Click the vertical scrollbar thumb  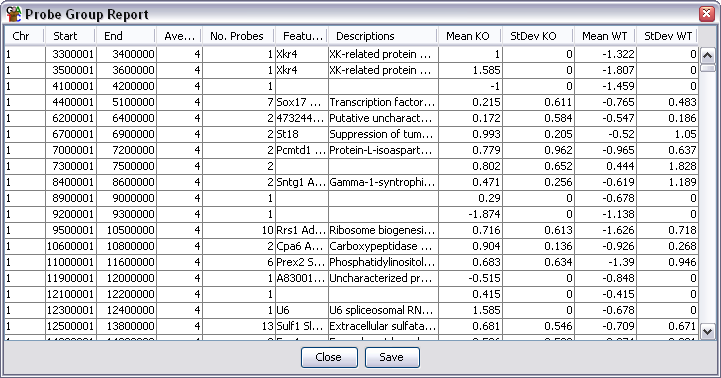(708, 68)
